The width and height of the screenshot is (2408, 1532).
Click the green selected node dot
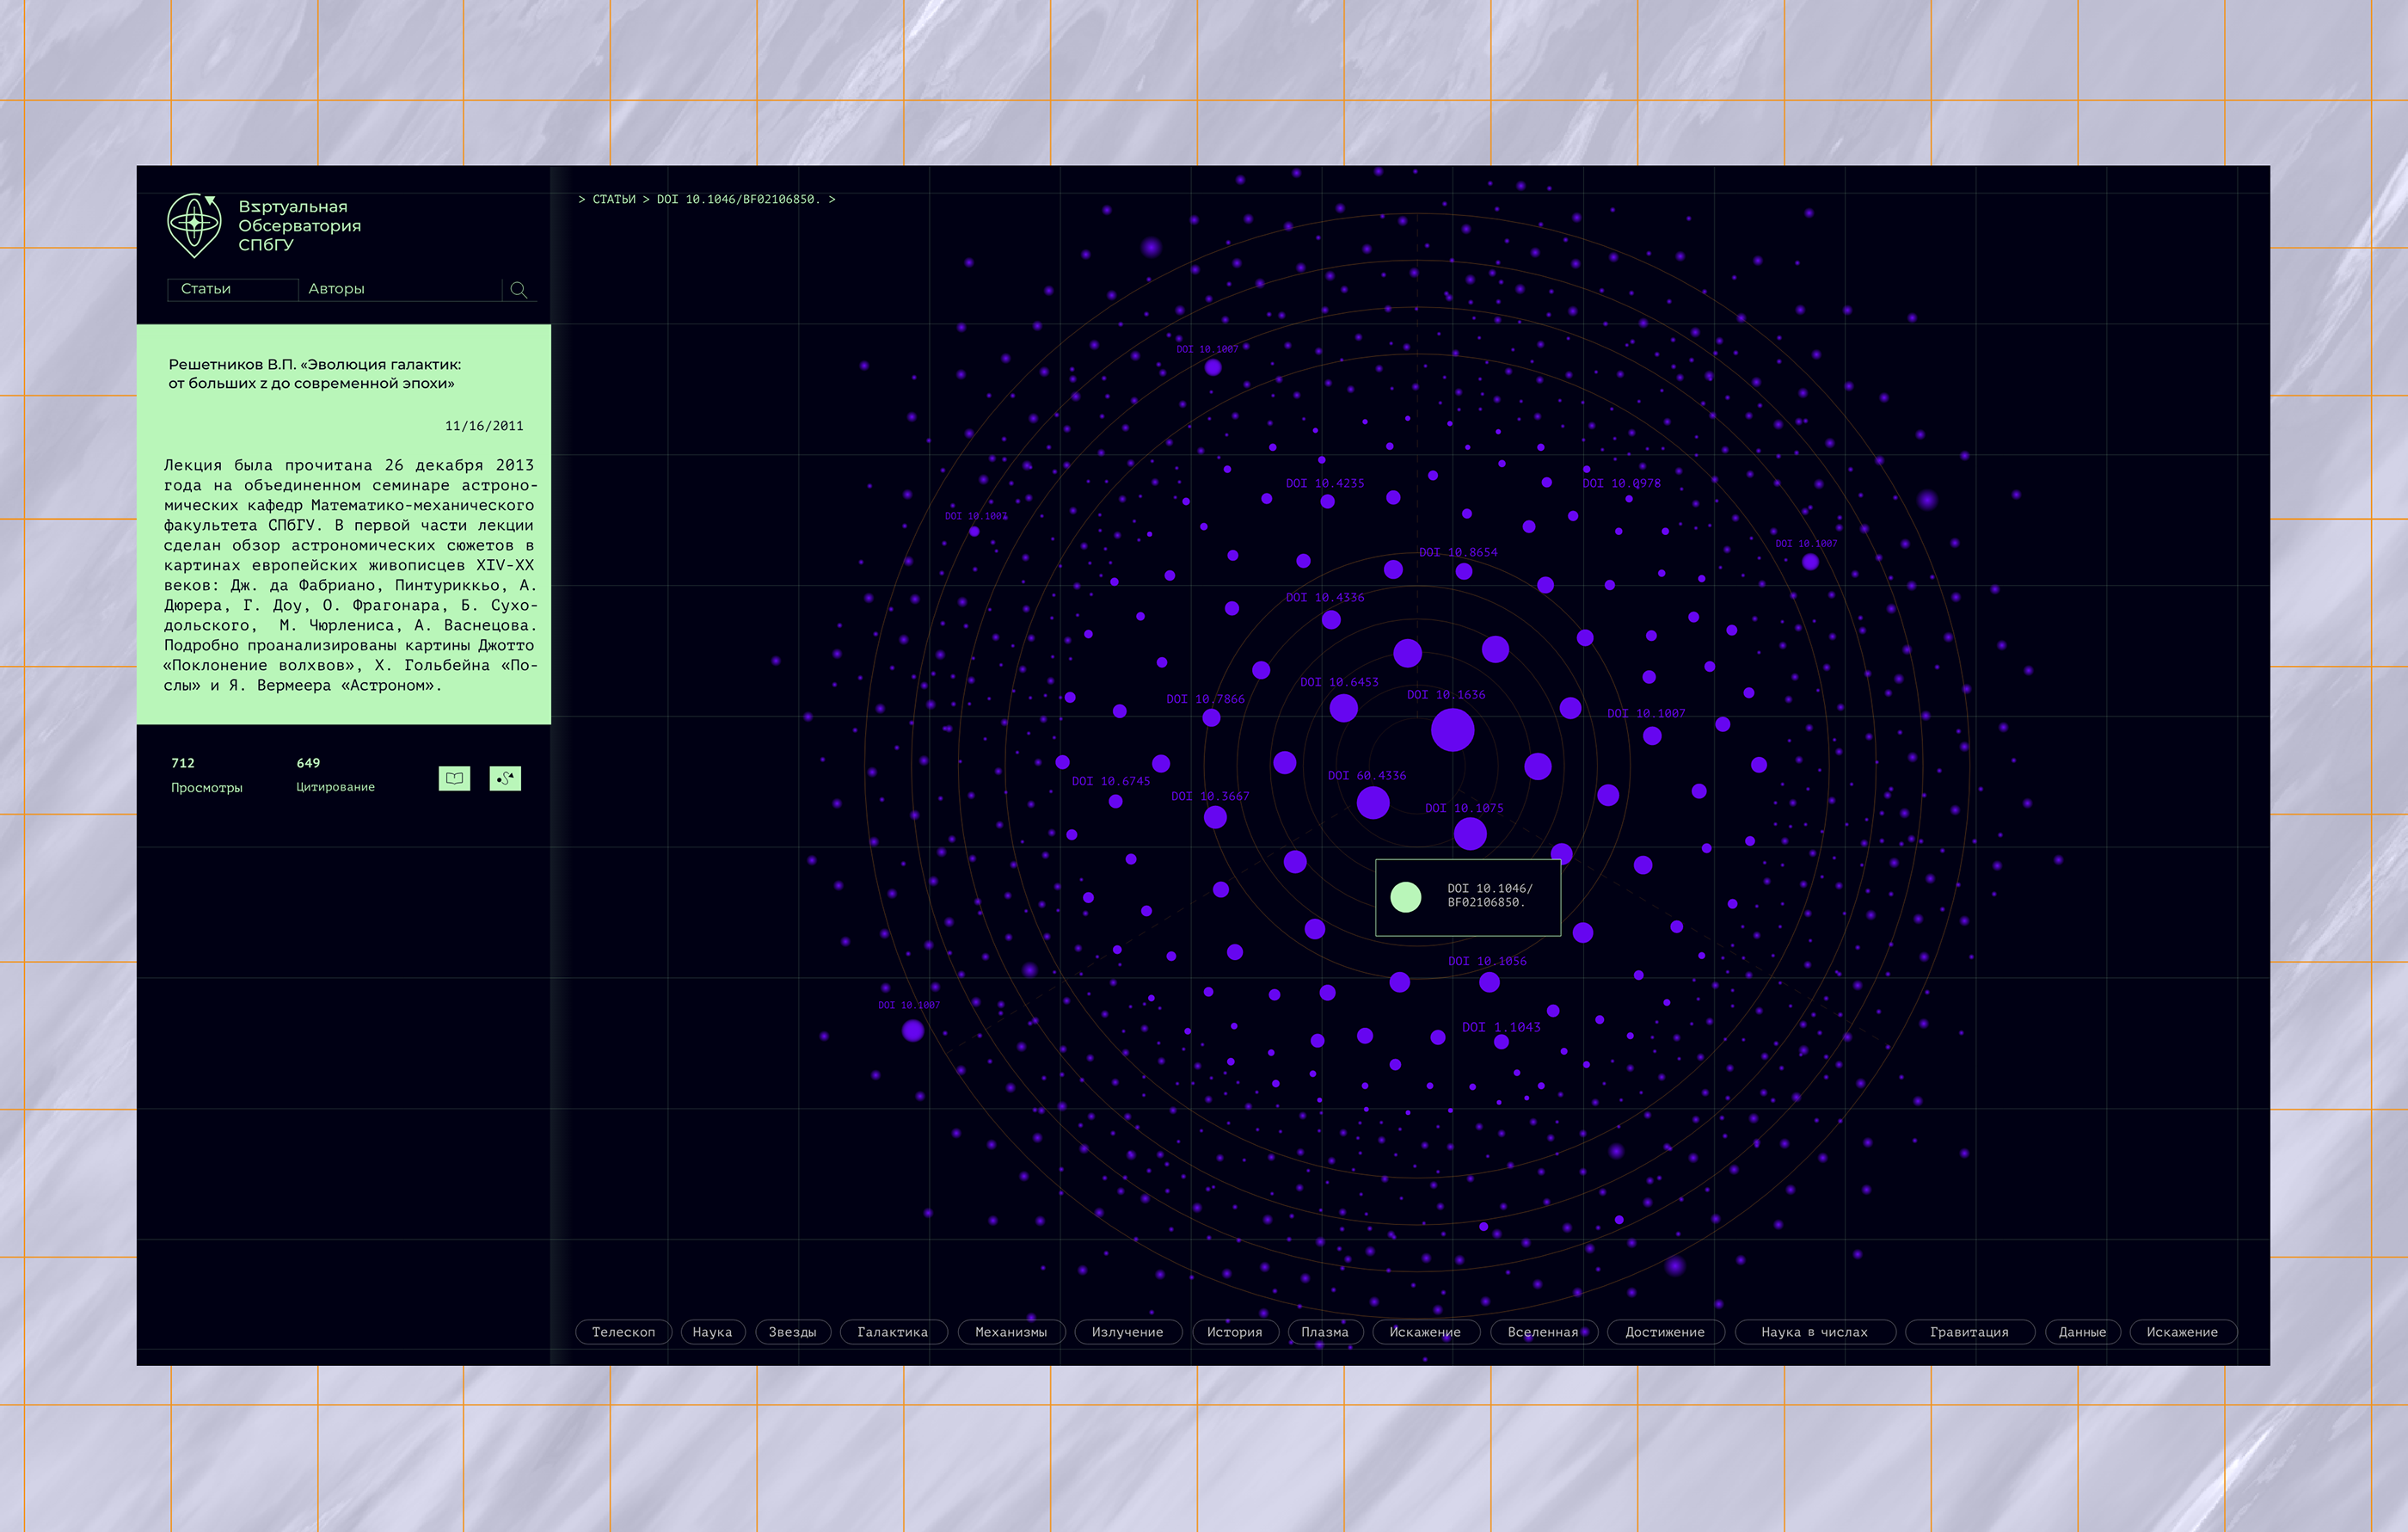[1405, 897]
